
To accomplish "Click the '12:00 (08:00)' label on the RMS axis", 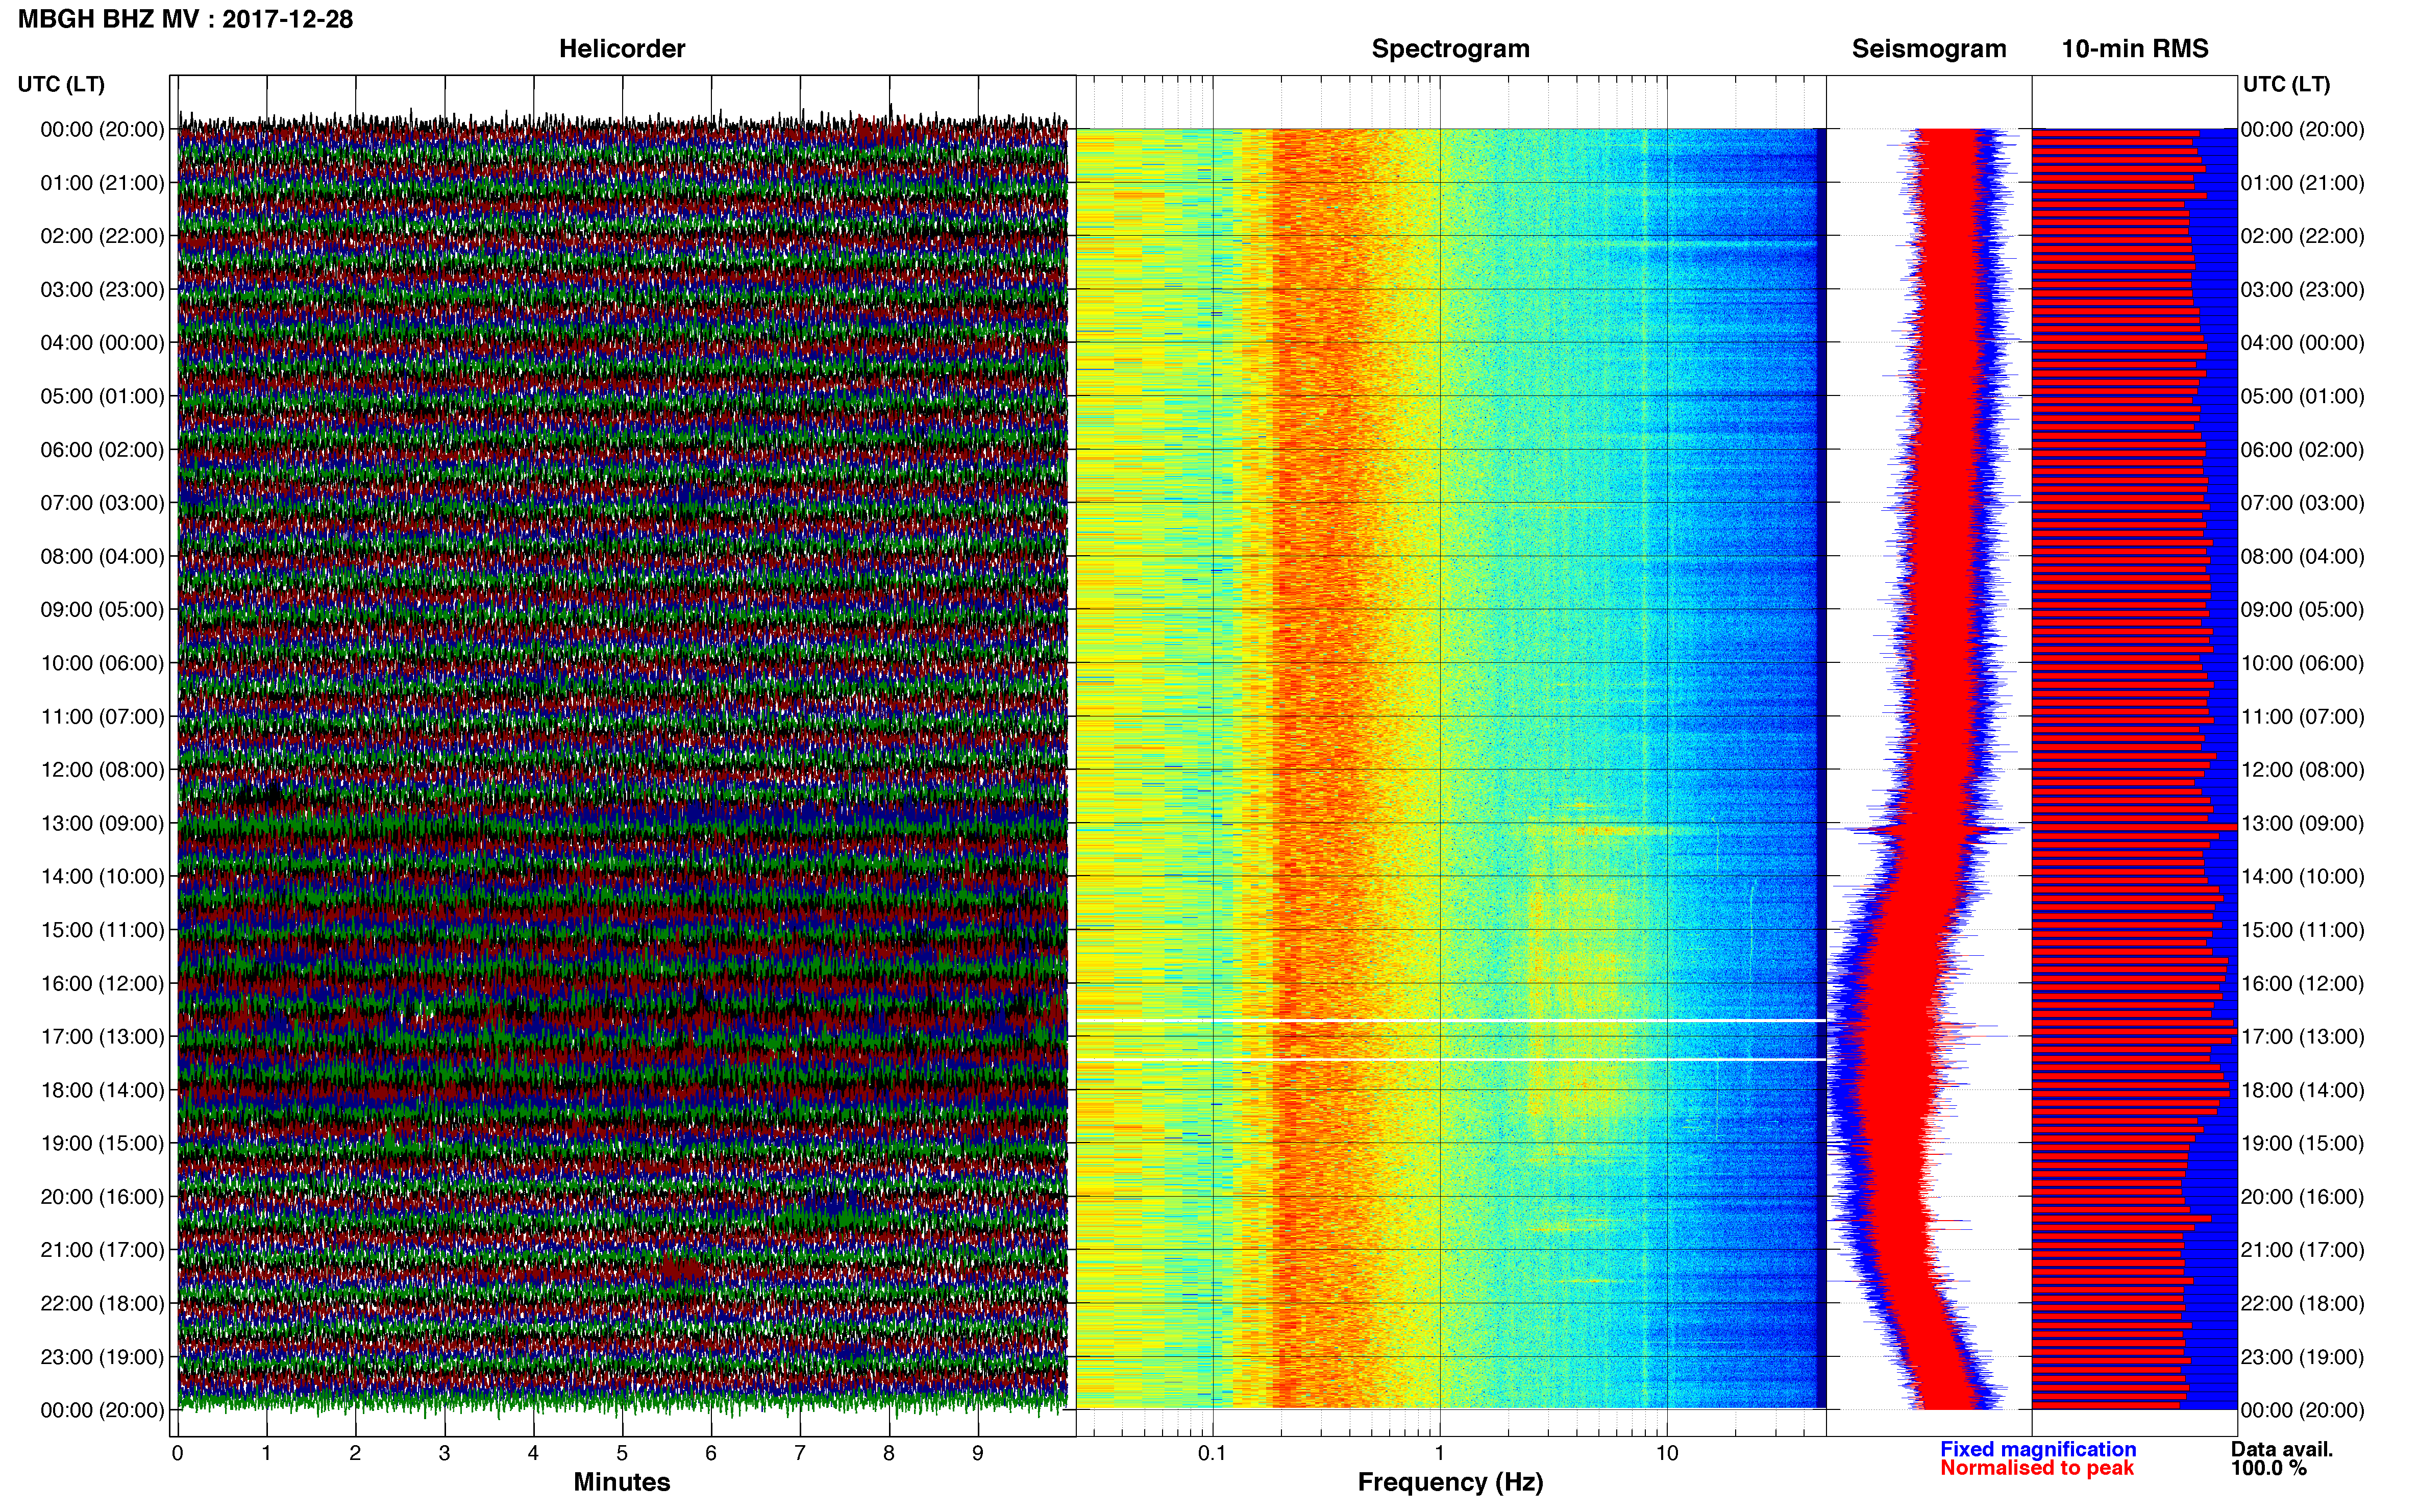I will [2302, 770].
